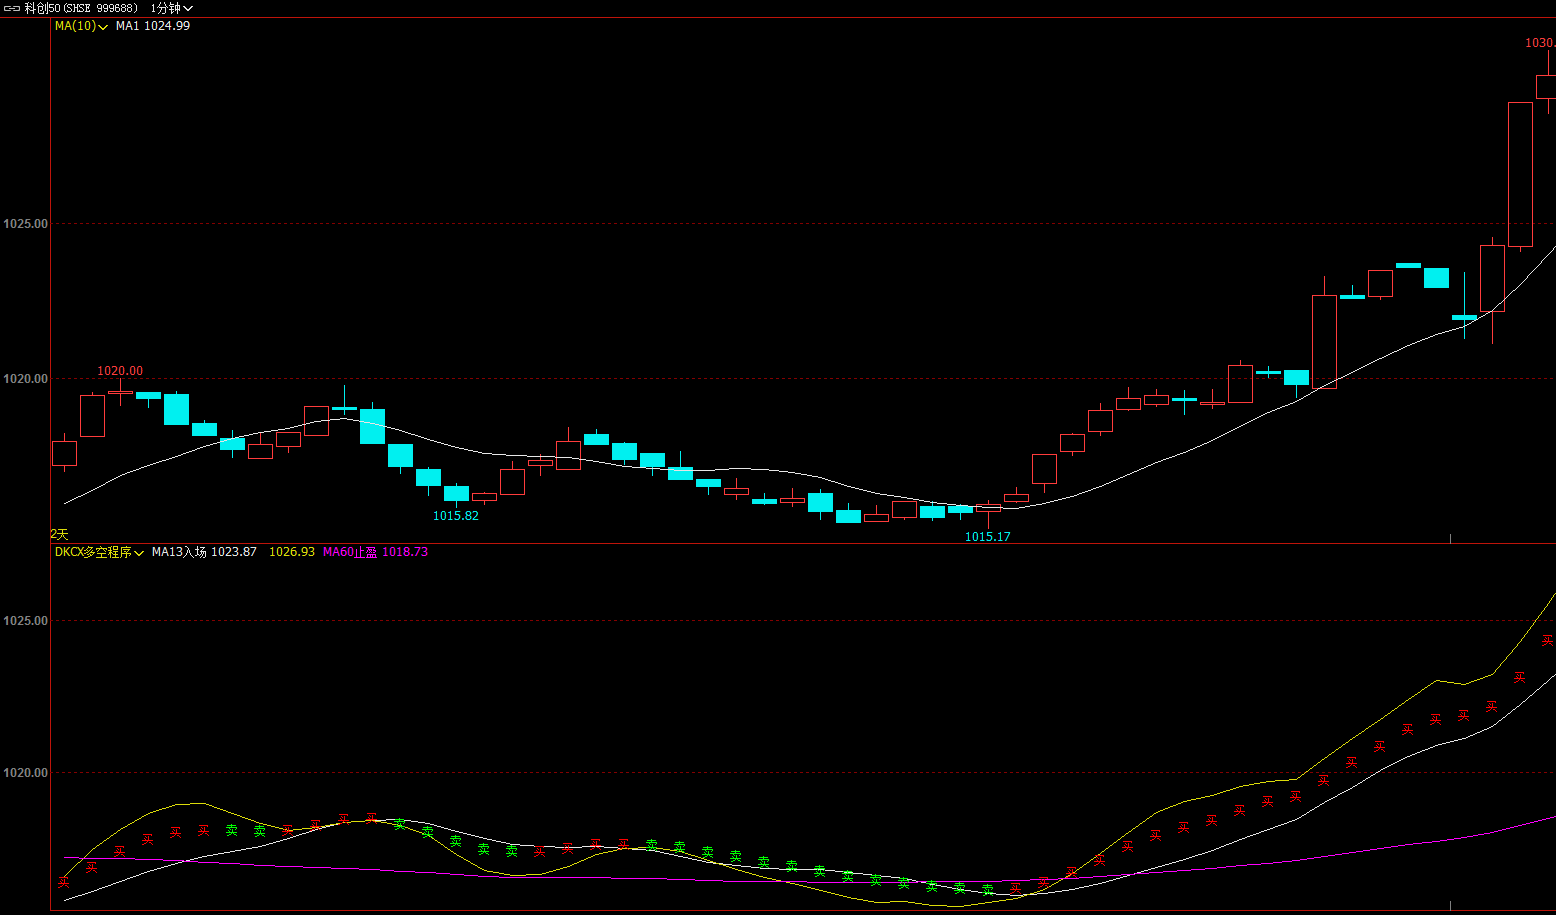
Task: Click 1025.00 axis label in DKCX panel
Action: pos(25,621)
